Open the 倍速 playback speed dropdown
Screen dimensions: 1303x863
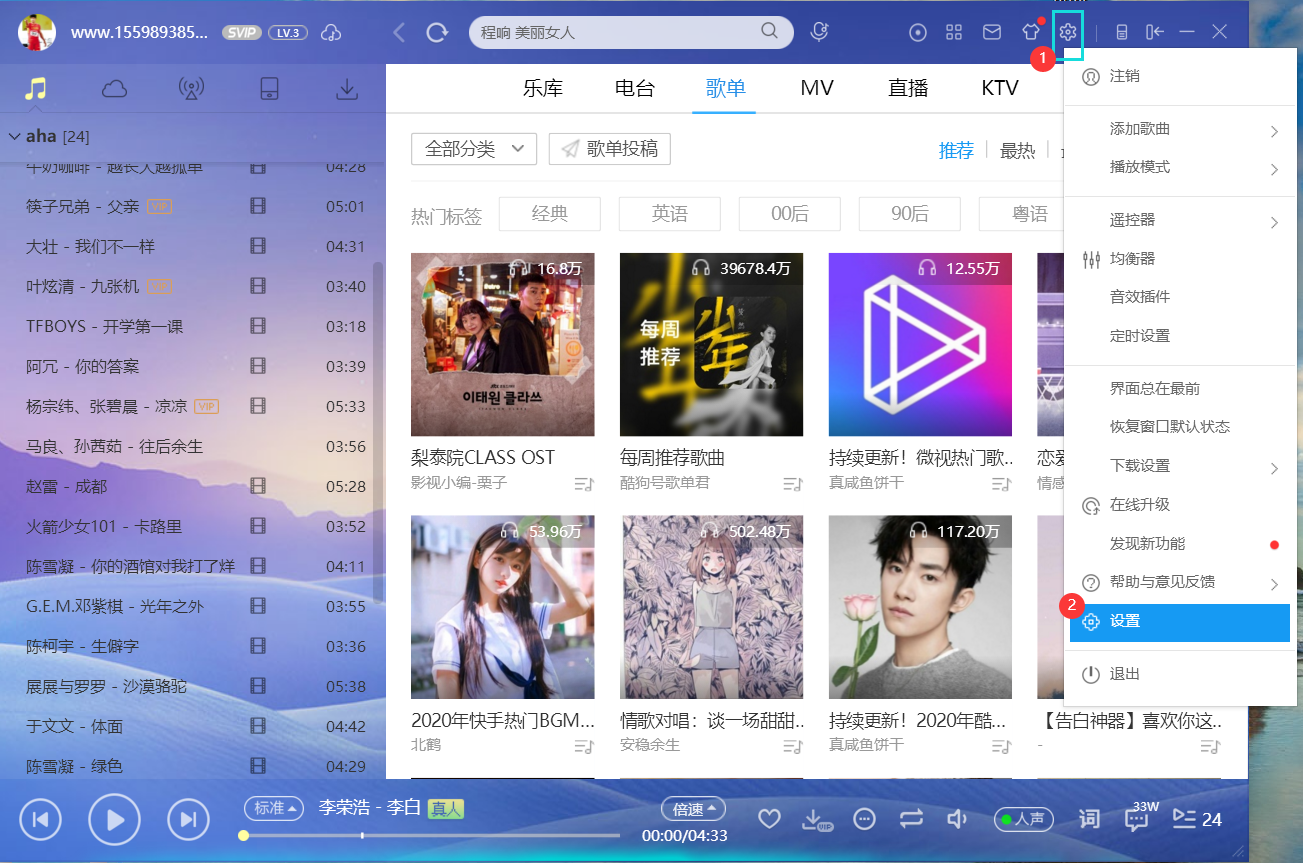[693, 809]
